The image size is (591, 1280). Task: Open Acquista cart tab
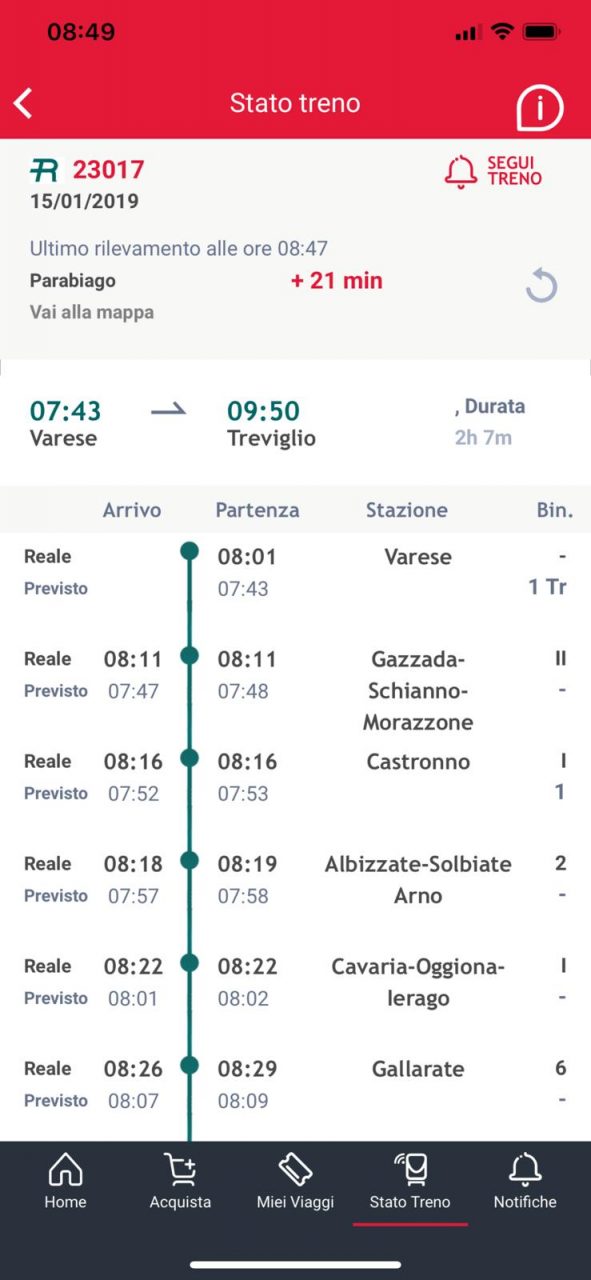[x=180, y=1181]
